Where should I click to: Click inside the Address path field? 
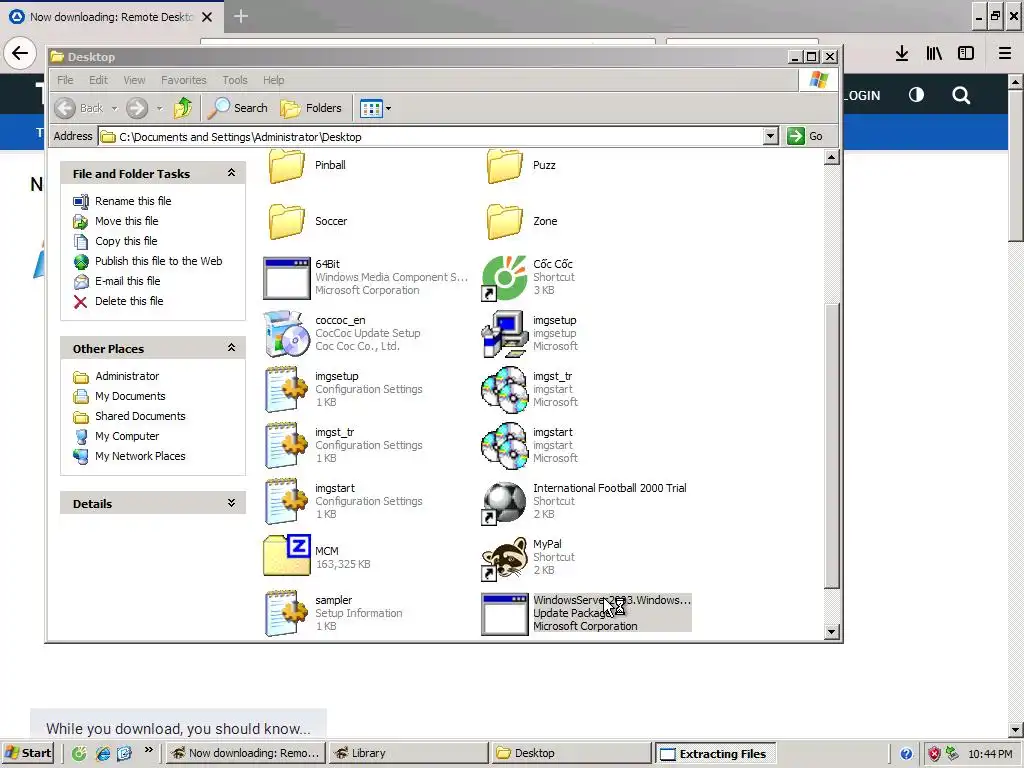pyautogui.click(x=431, y=136)
